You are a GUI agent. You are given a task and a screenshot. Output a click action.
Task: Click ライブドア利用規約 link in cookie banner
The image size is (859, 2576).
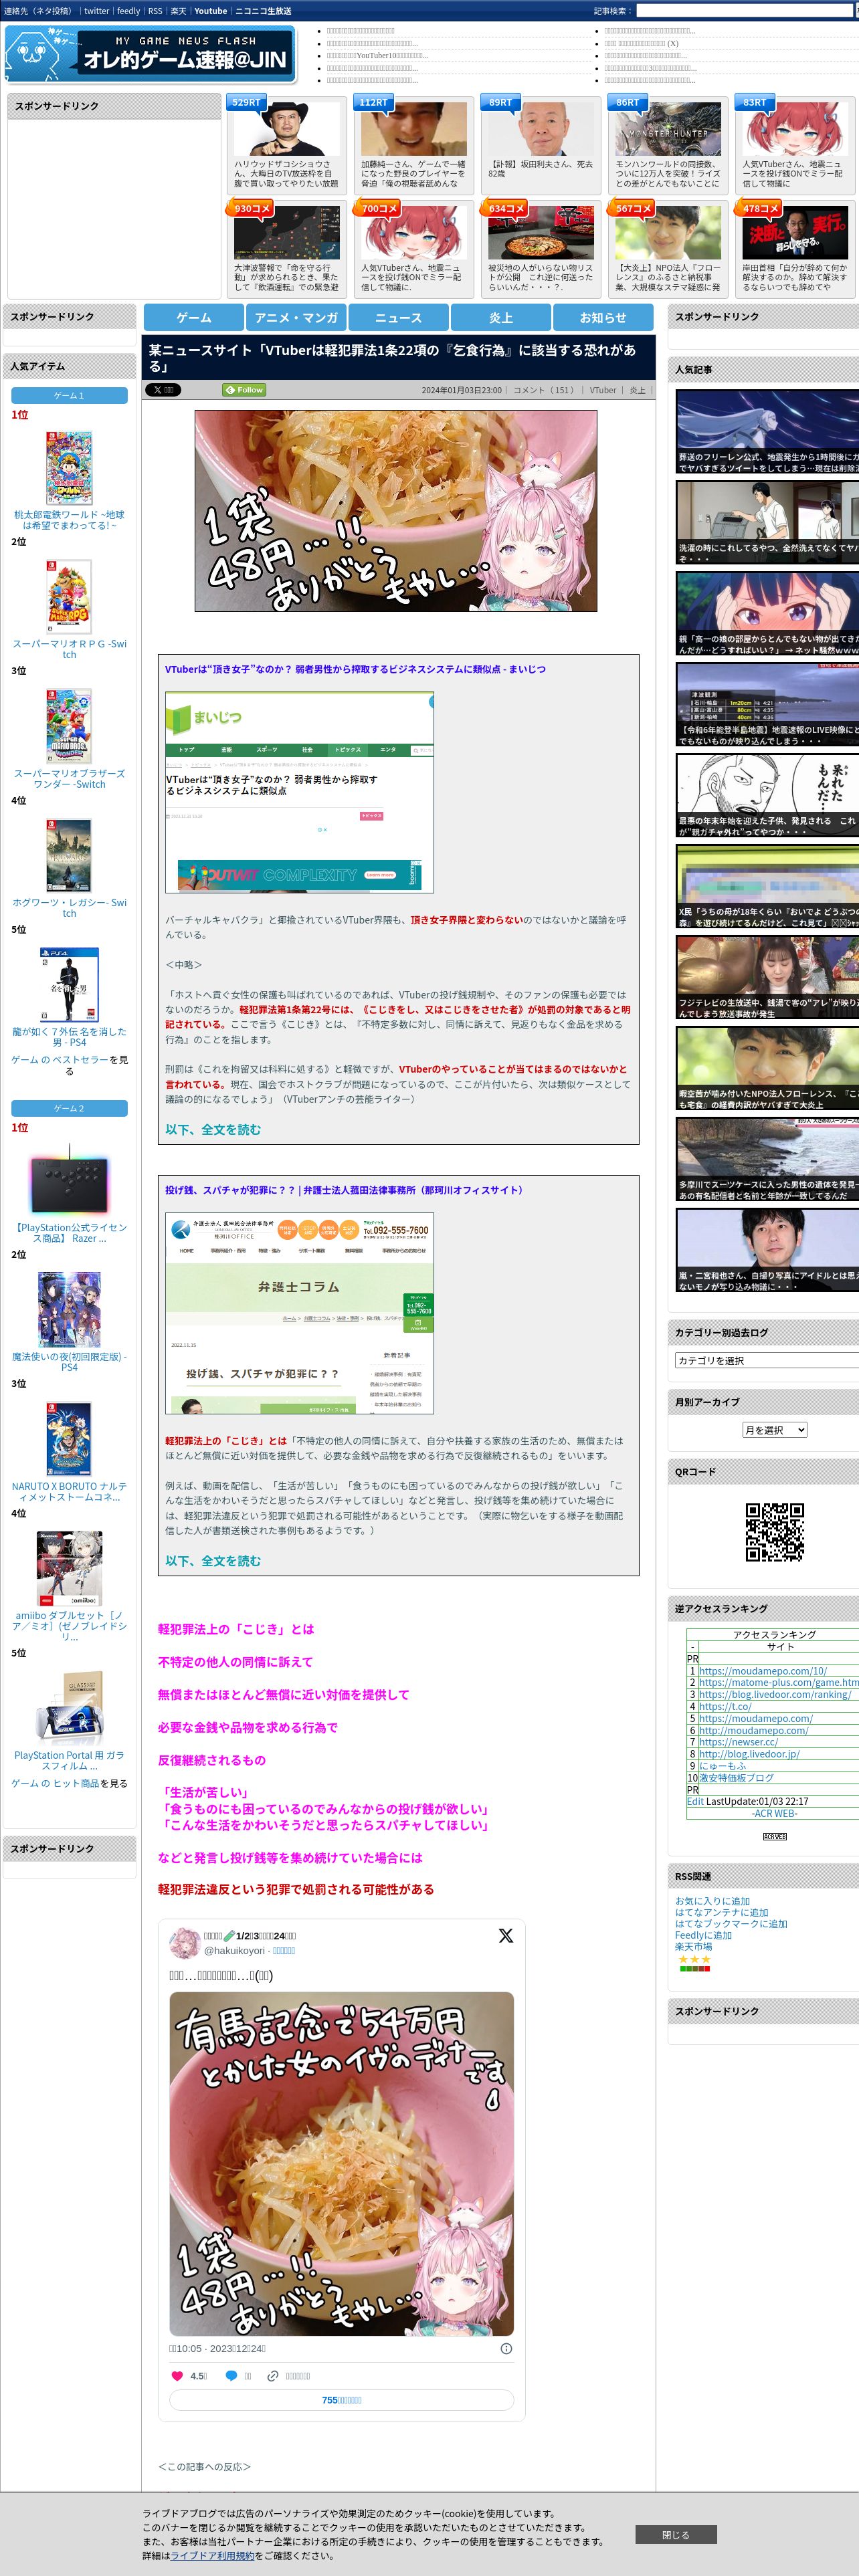pos(212,2555)
